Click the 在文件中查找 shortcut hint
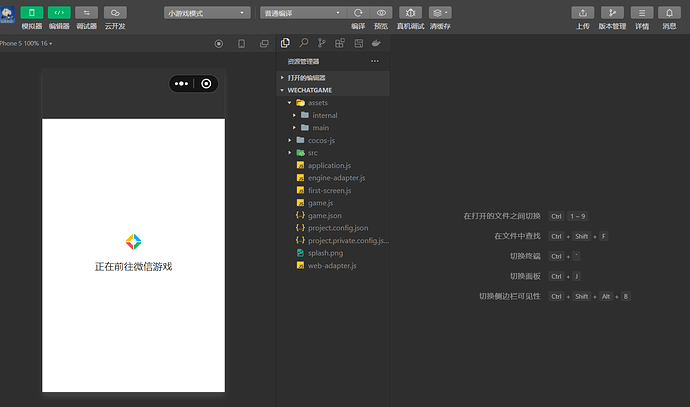Screen dimensions: 690x407 (x=517, y=236)
